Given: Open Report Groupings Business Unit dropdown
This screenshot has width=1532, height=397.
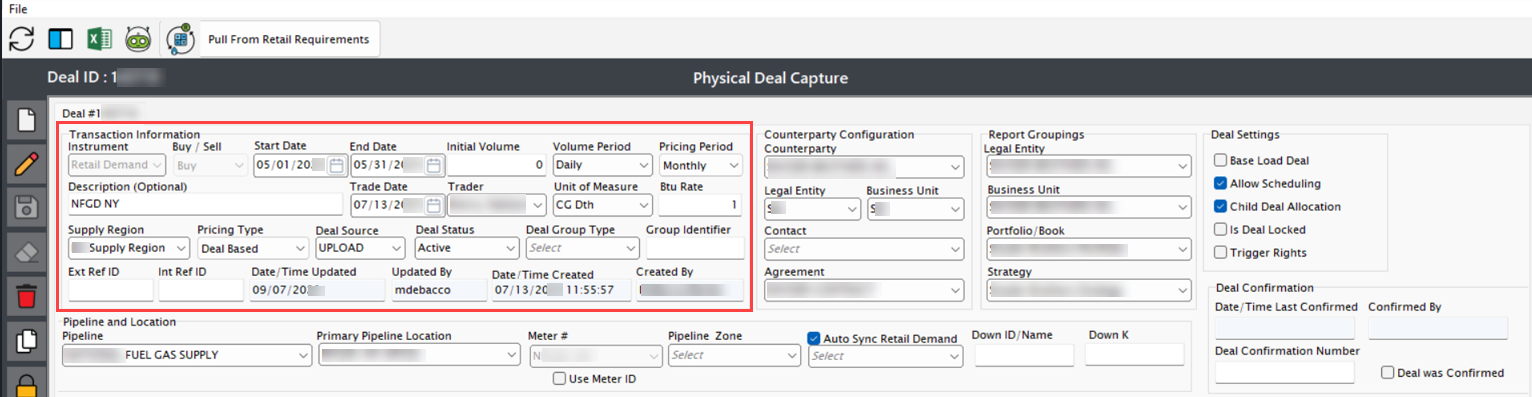Looking at the screenshot, I should point(1088,206).
